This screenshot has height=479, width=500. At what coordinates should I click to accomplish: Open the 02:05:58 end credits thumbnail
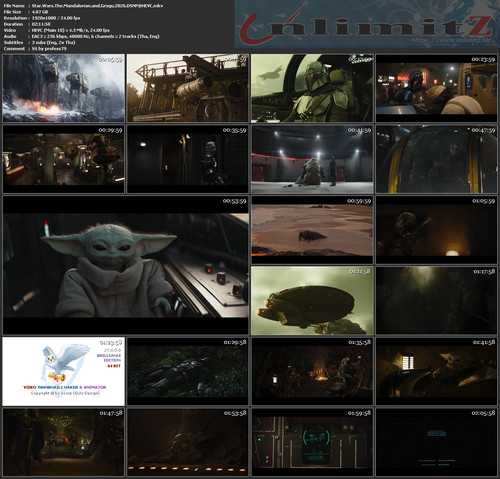(x=436, y=442)
